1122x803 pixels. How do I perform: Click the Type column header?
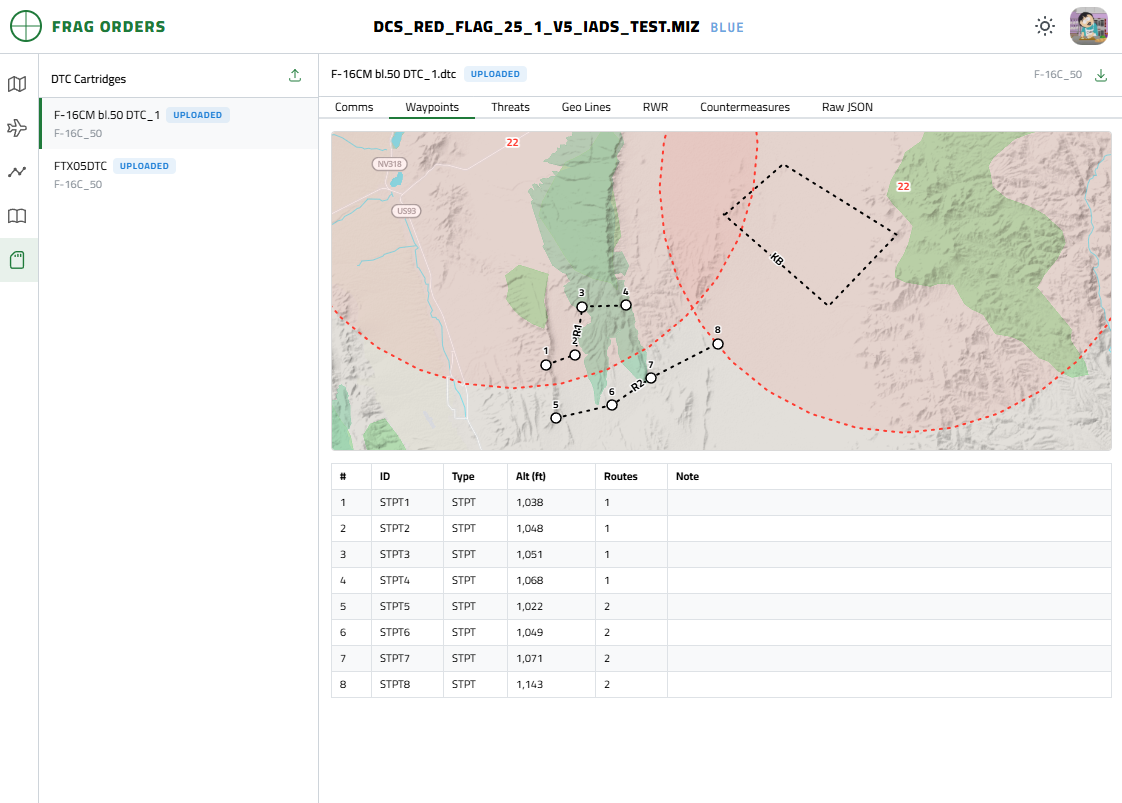pyautogui.click(x=463, y=477)
